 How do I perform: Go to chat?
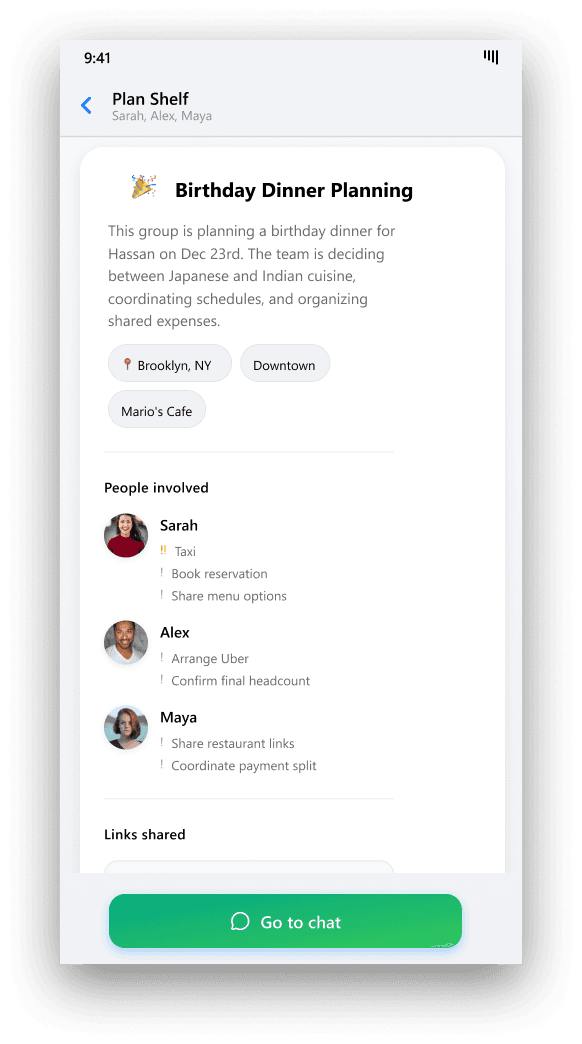(x=285, y=921)
